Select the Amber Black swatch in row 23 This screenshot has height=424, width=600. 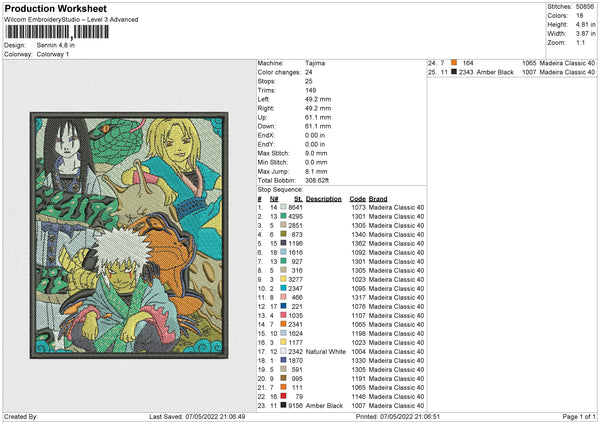click(x=283, y=405)
